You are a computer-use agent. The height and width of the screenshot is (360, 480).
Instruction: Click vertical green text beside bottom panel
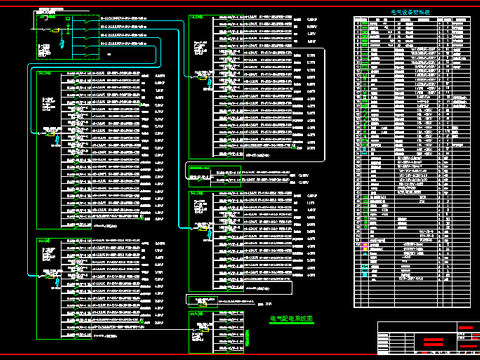247,338
